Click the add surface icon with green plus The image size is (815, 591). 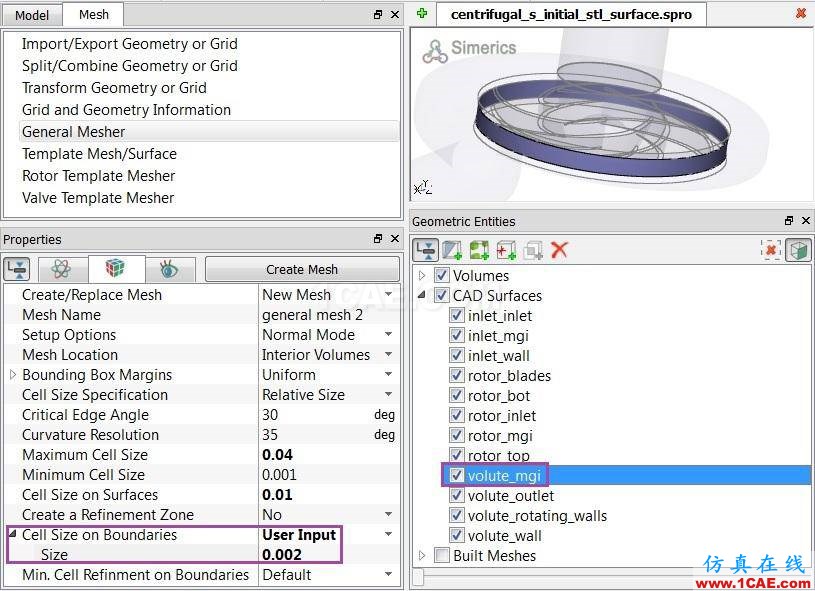click(x=452, y=250)
